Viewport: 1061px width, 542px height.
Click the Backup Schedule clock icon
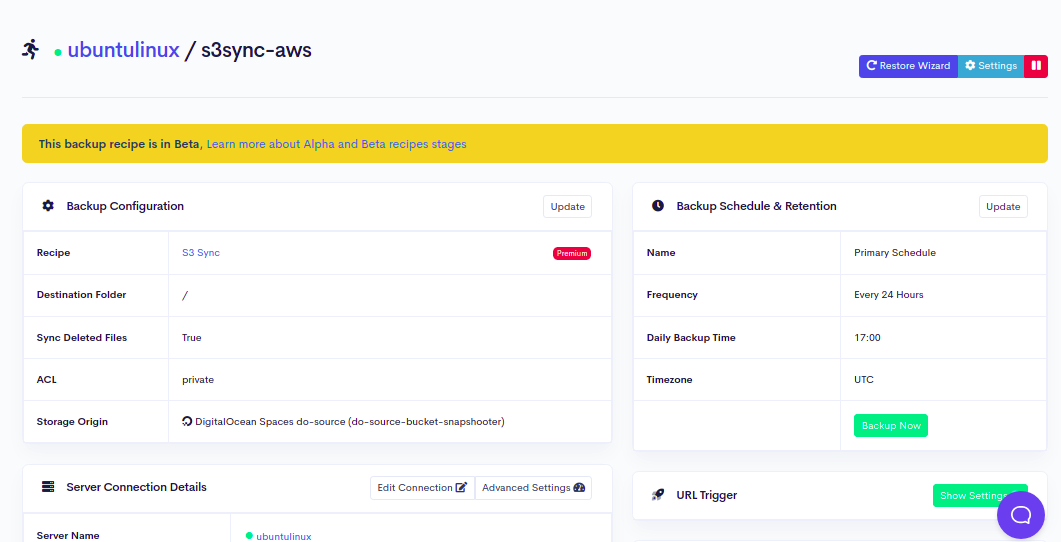(658, 206)
